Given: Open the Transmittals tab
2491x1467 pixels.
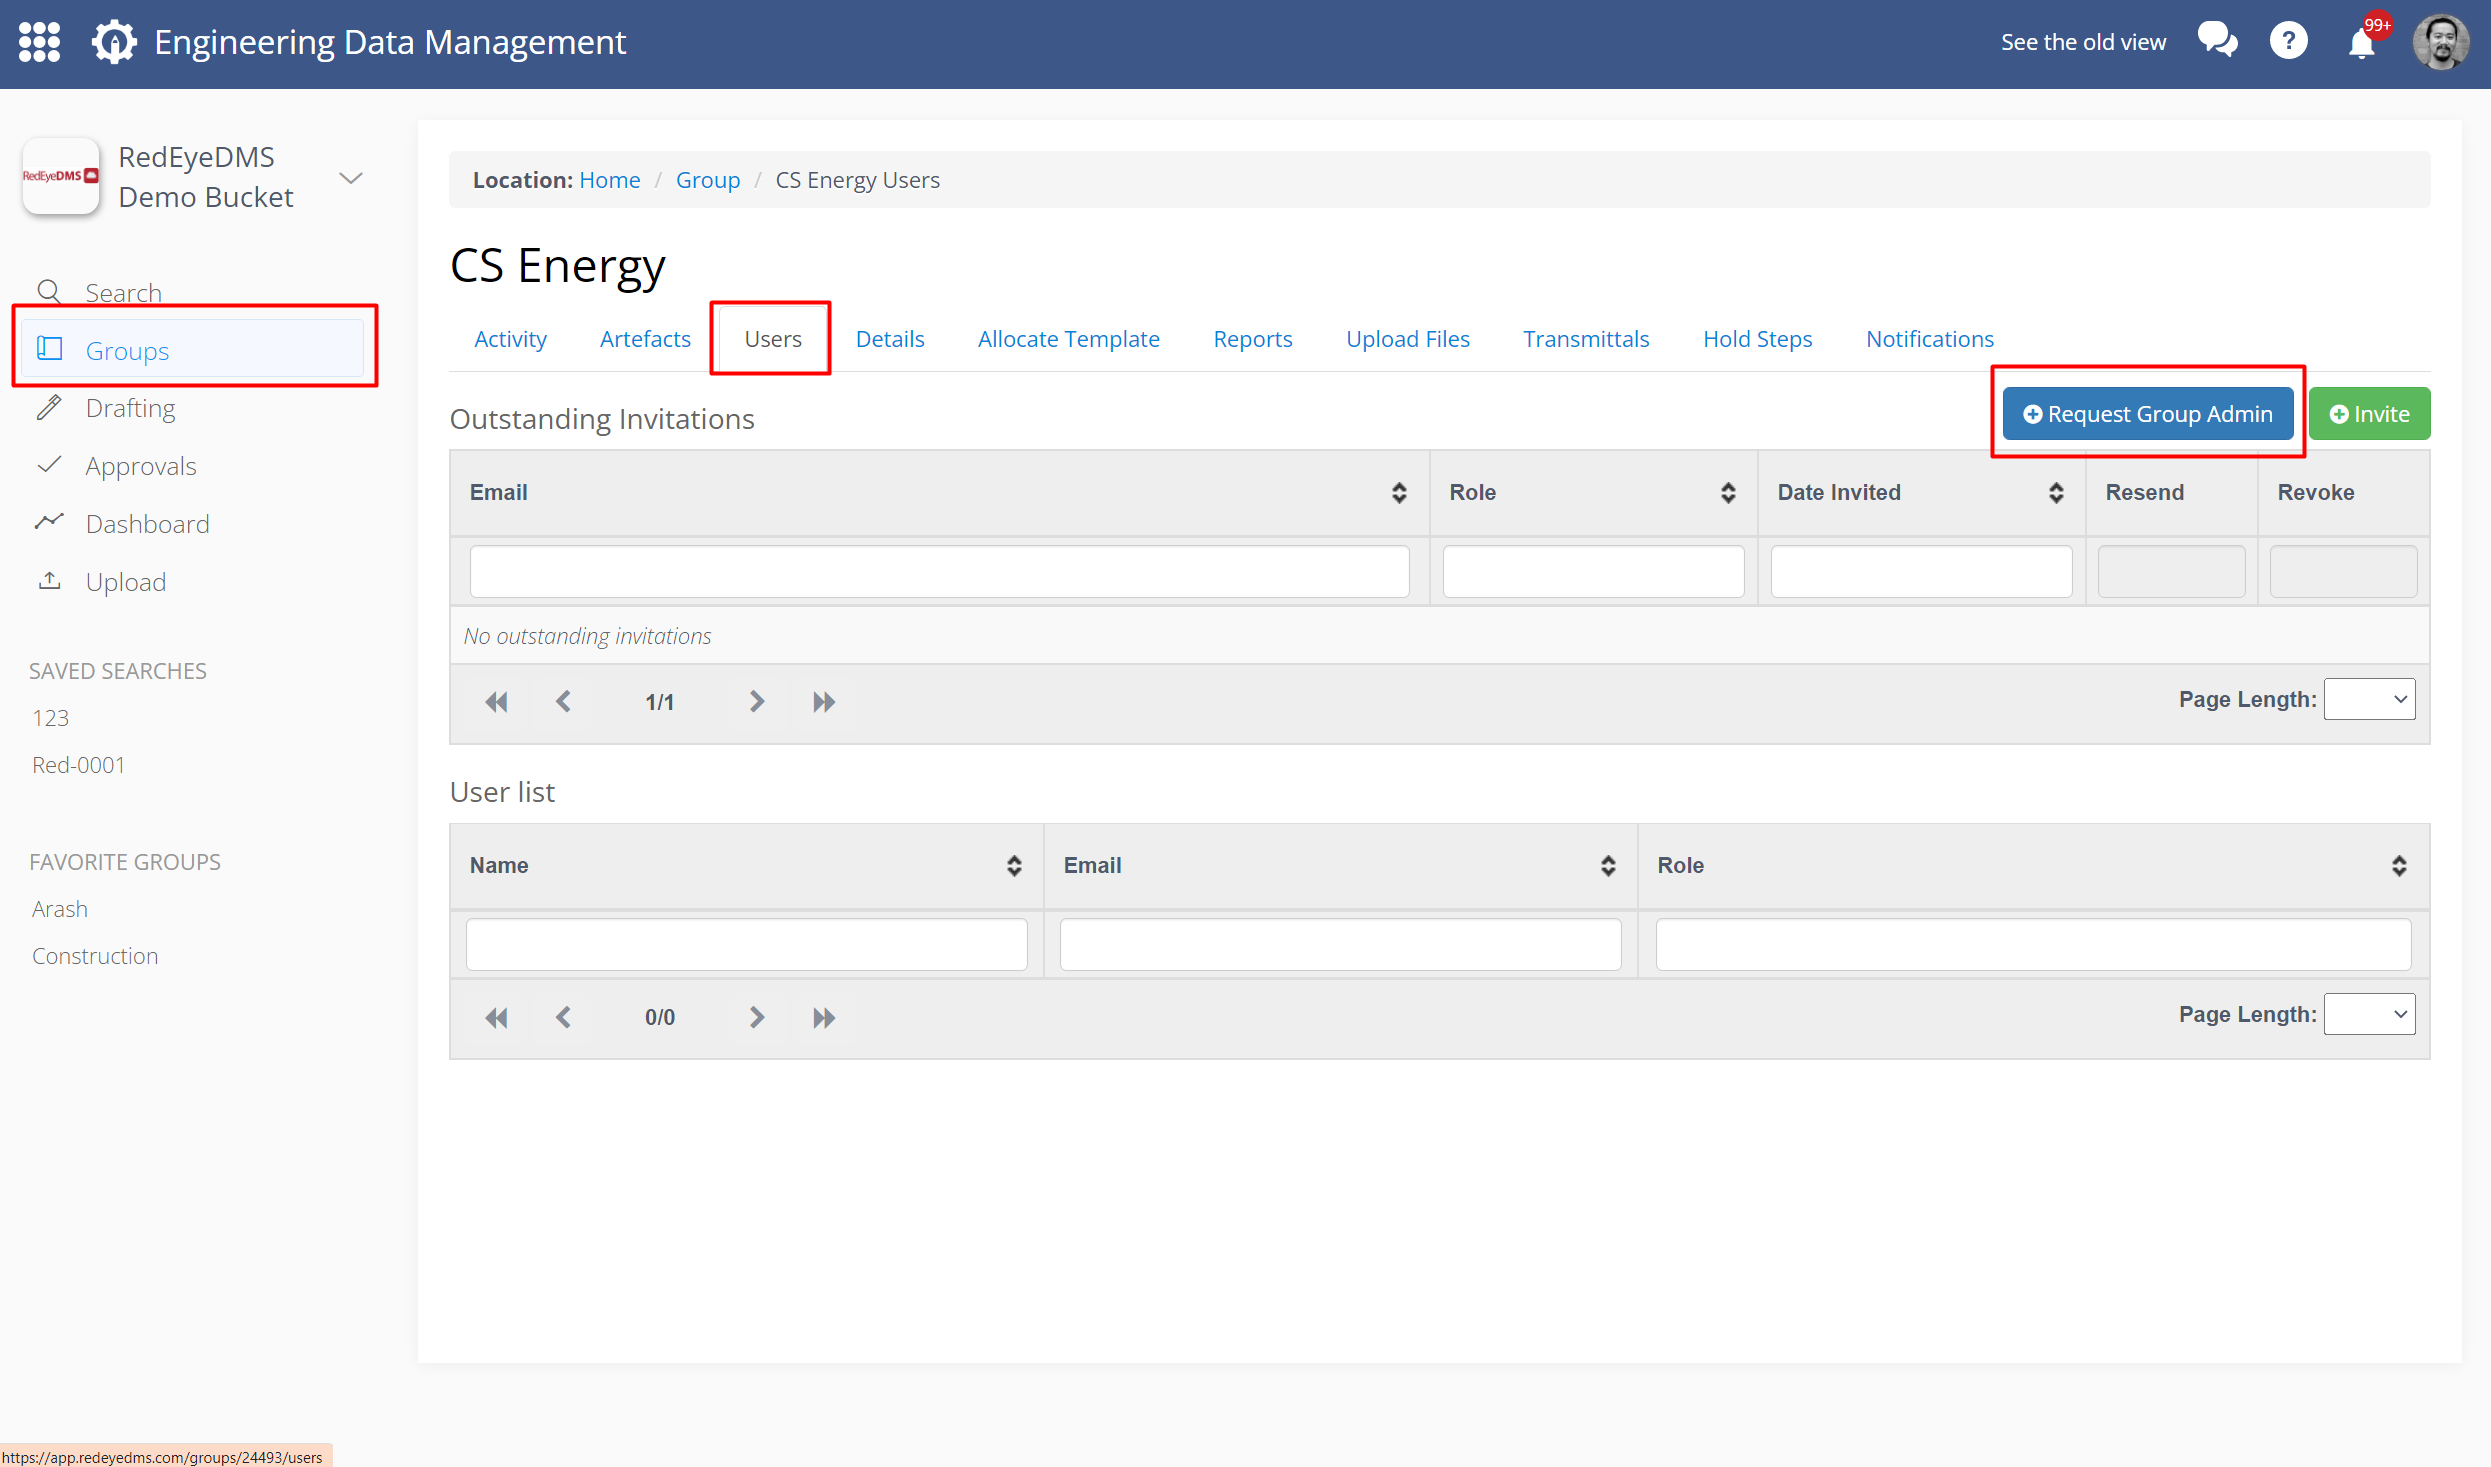Looking at the screenshot, I should 1585,339.
